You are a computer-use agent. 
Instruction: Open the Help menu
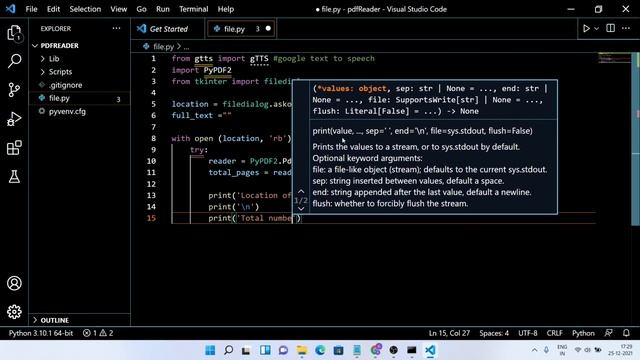[225, 9]
